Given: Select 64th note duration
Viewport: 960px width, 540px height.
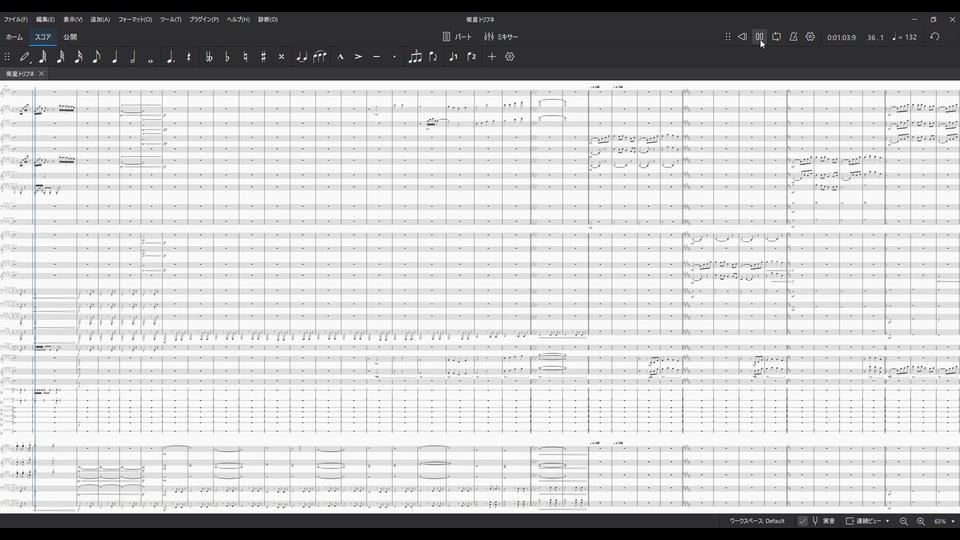Looking at the screenshot, I should click(x=43, y=57).
